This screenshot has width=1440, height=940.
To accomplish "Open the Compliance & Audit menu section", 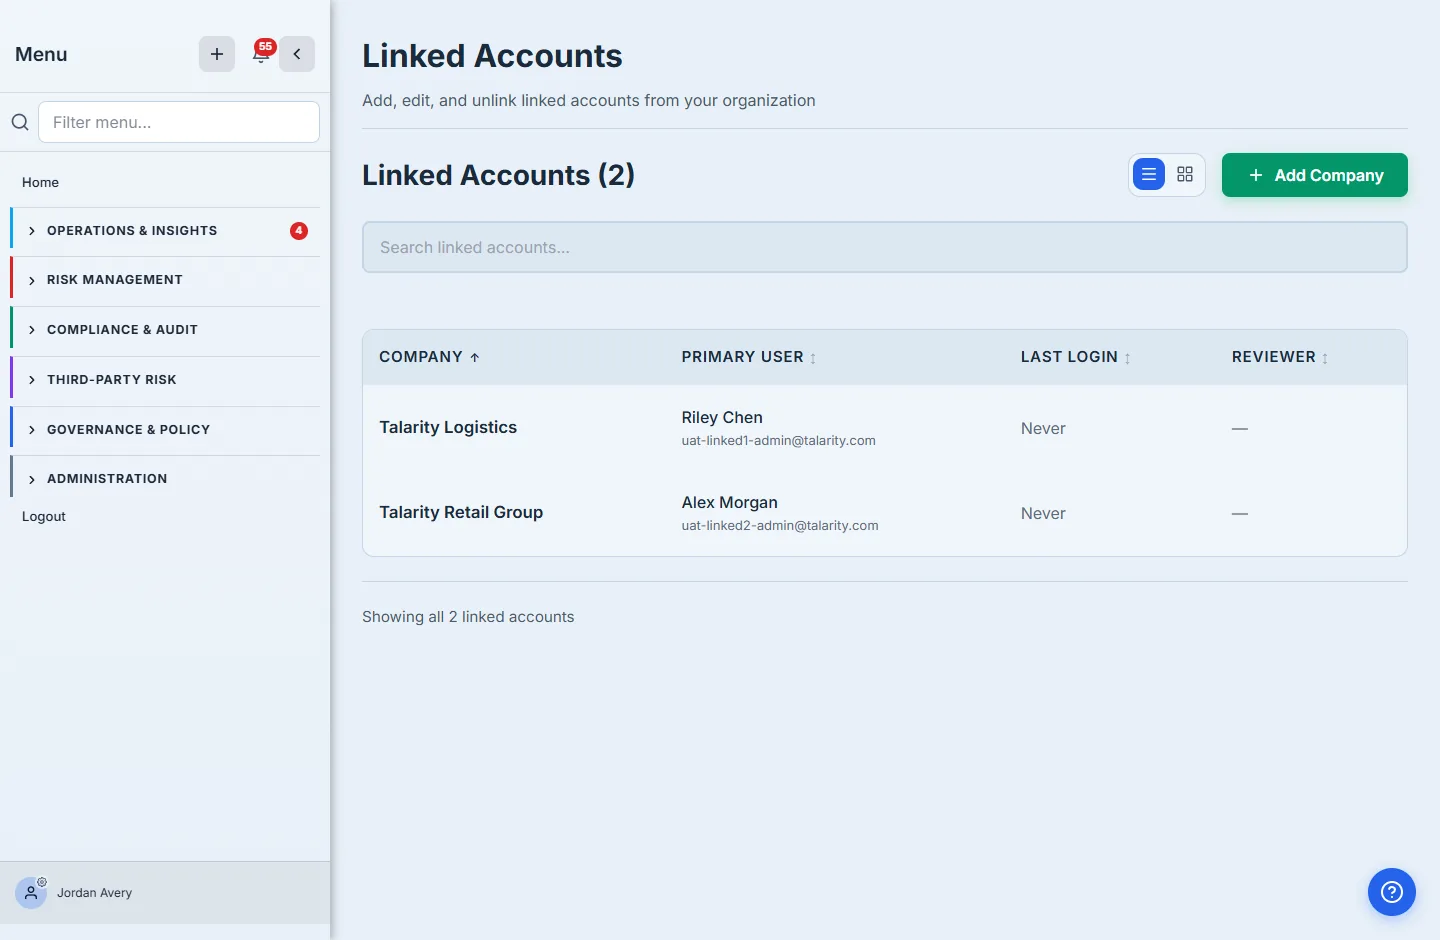I will 165,330.
